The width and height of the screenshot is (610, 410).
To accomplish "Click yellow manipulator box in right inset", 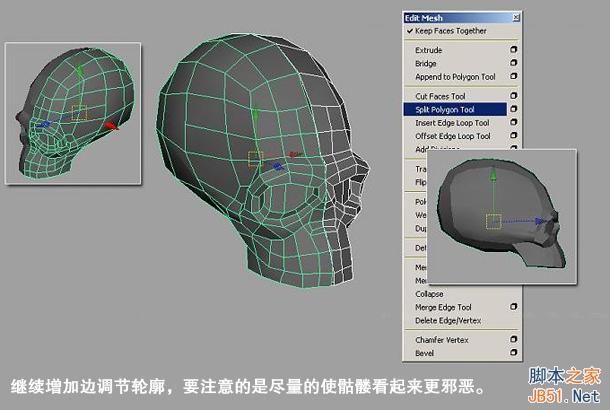I will pos(493,221).
